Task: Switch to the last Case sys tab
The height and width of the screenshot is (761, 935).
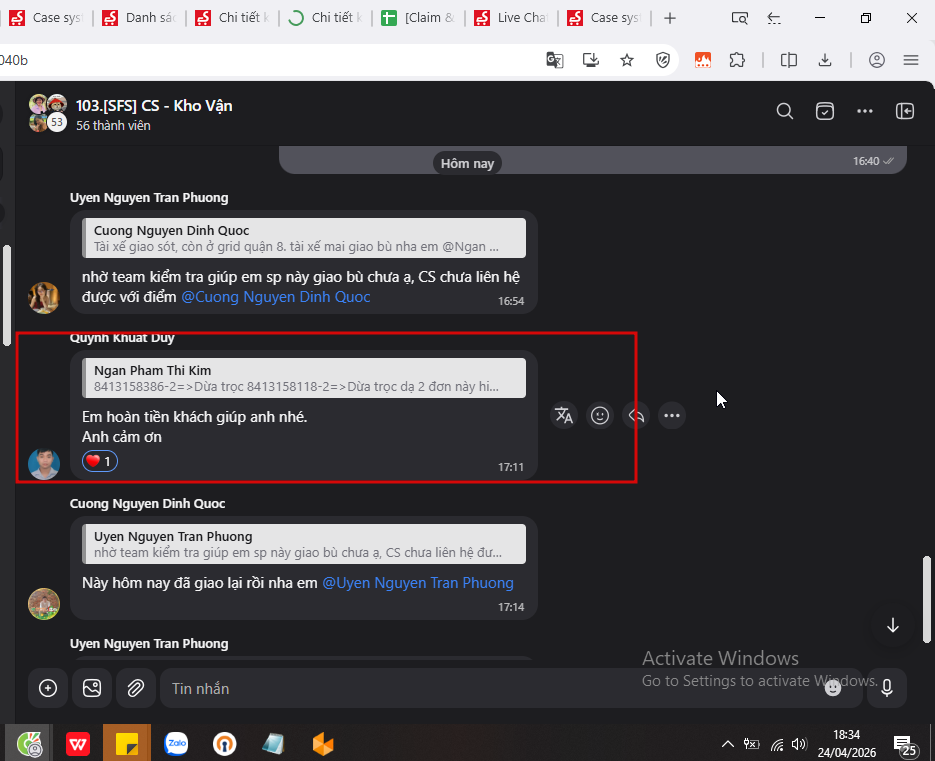Action: (x=604, y=18)
